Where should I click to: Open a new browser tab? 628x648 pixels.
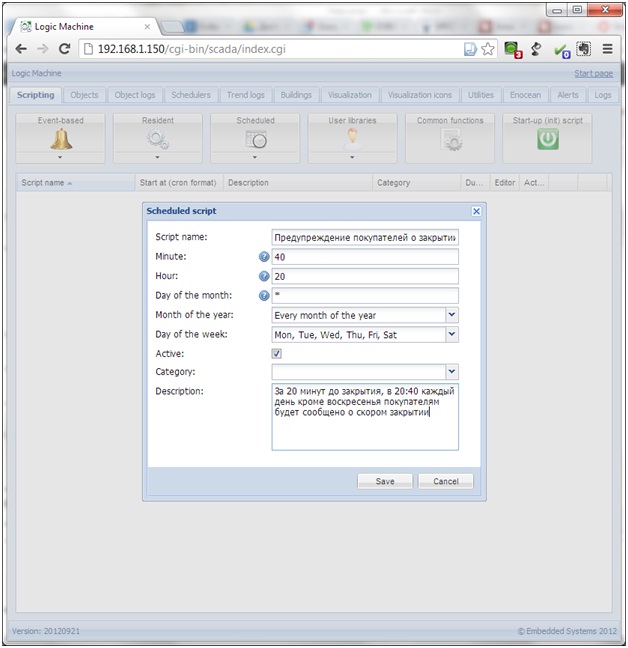coord(172,27)
